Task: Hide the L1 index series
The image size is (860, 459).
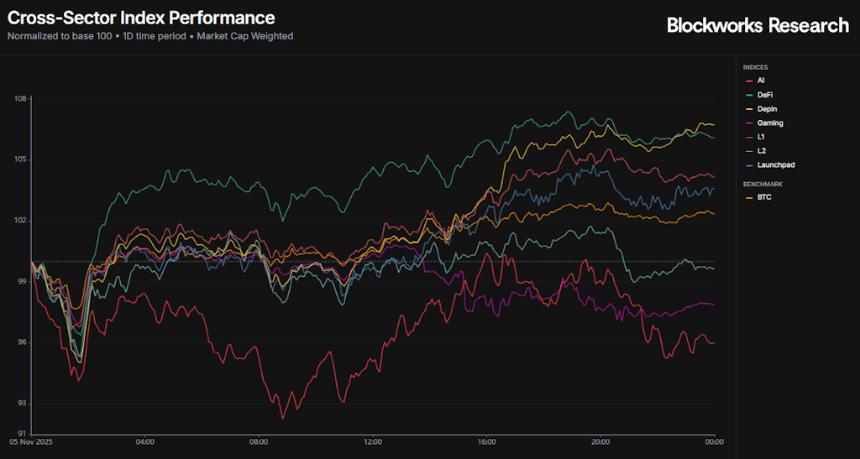Action: (x=761, y=136)
